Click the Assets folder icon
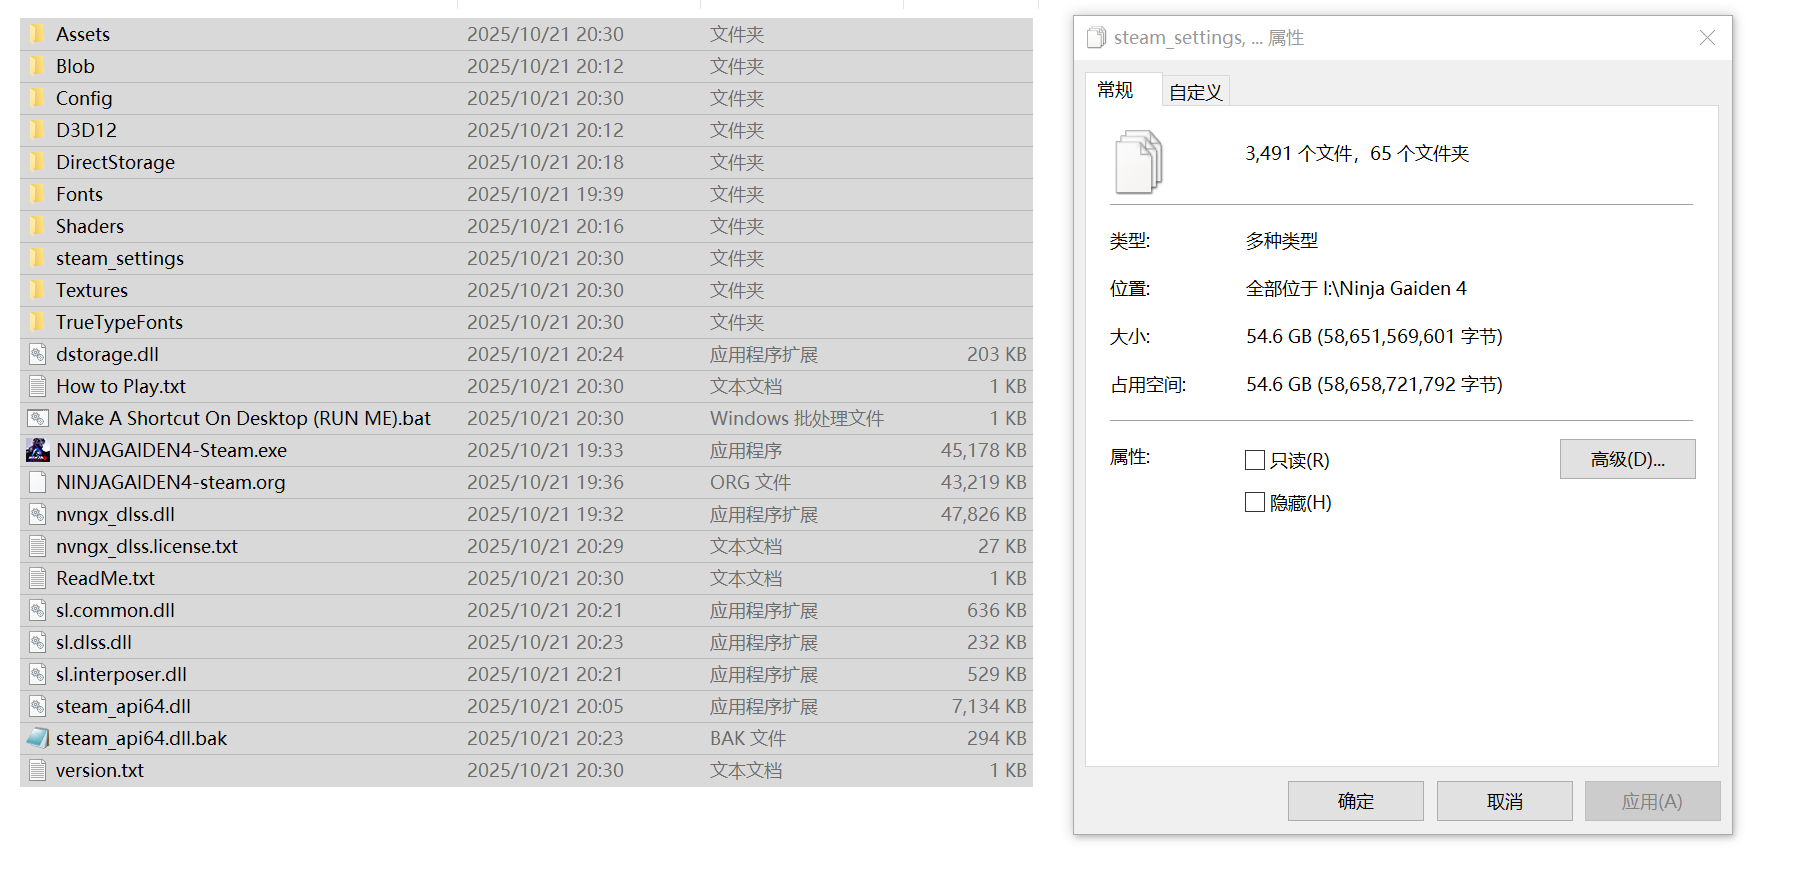The width and height of the screenshot is (1799, 872). click(38, 34)
